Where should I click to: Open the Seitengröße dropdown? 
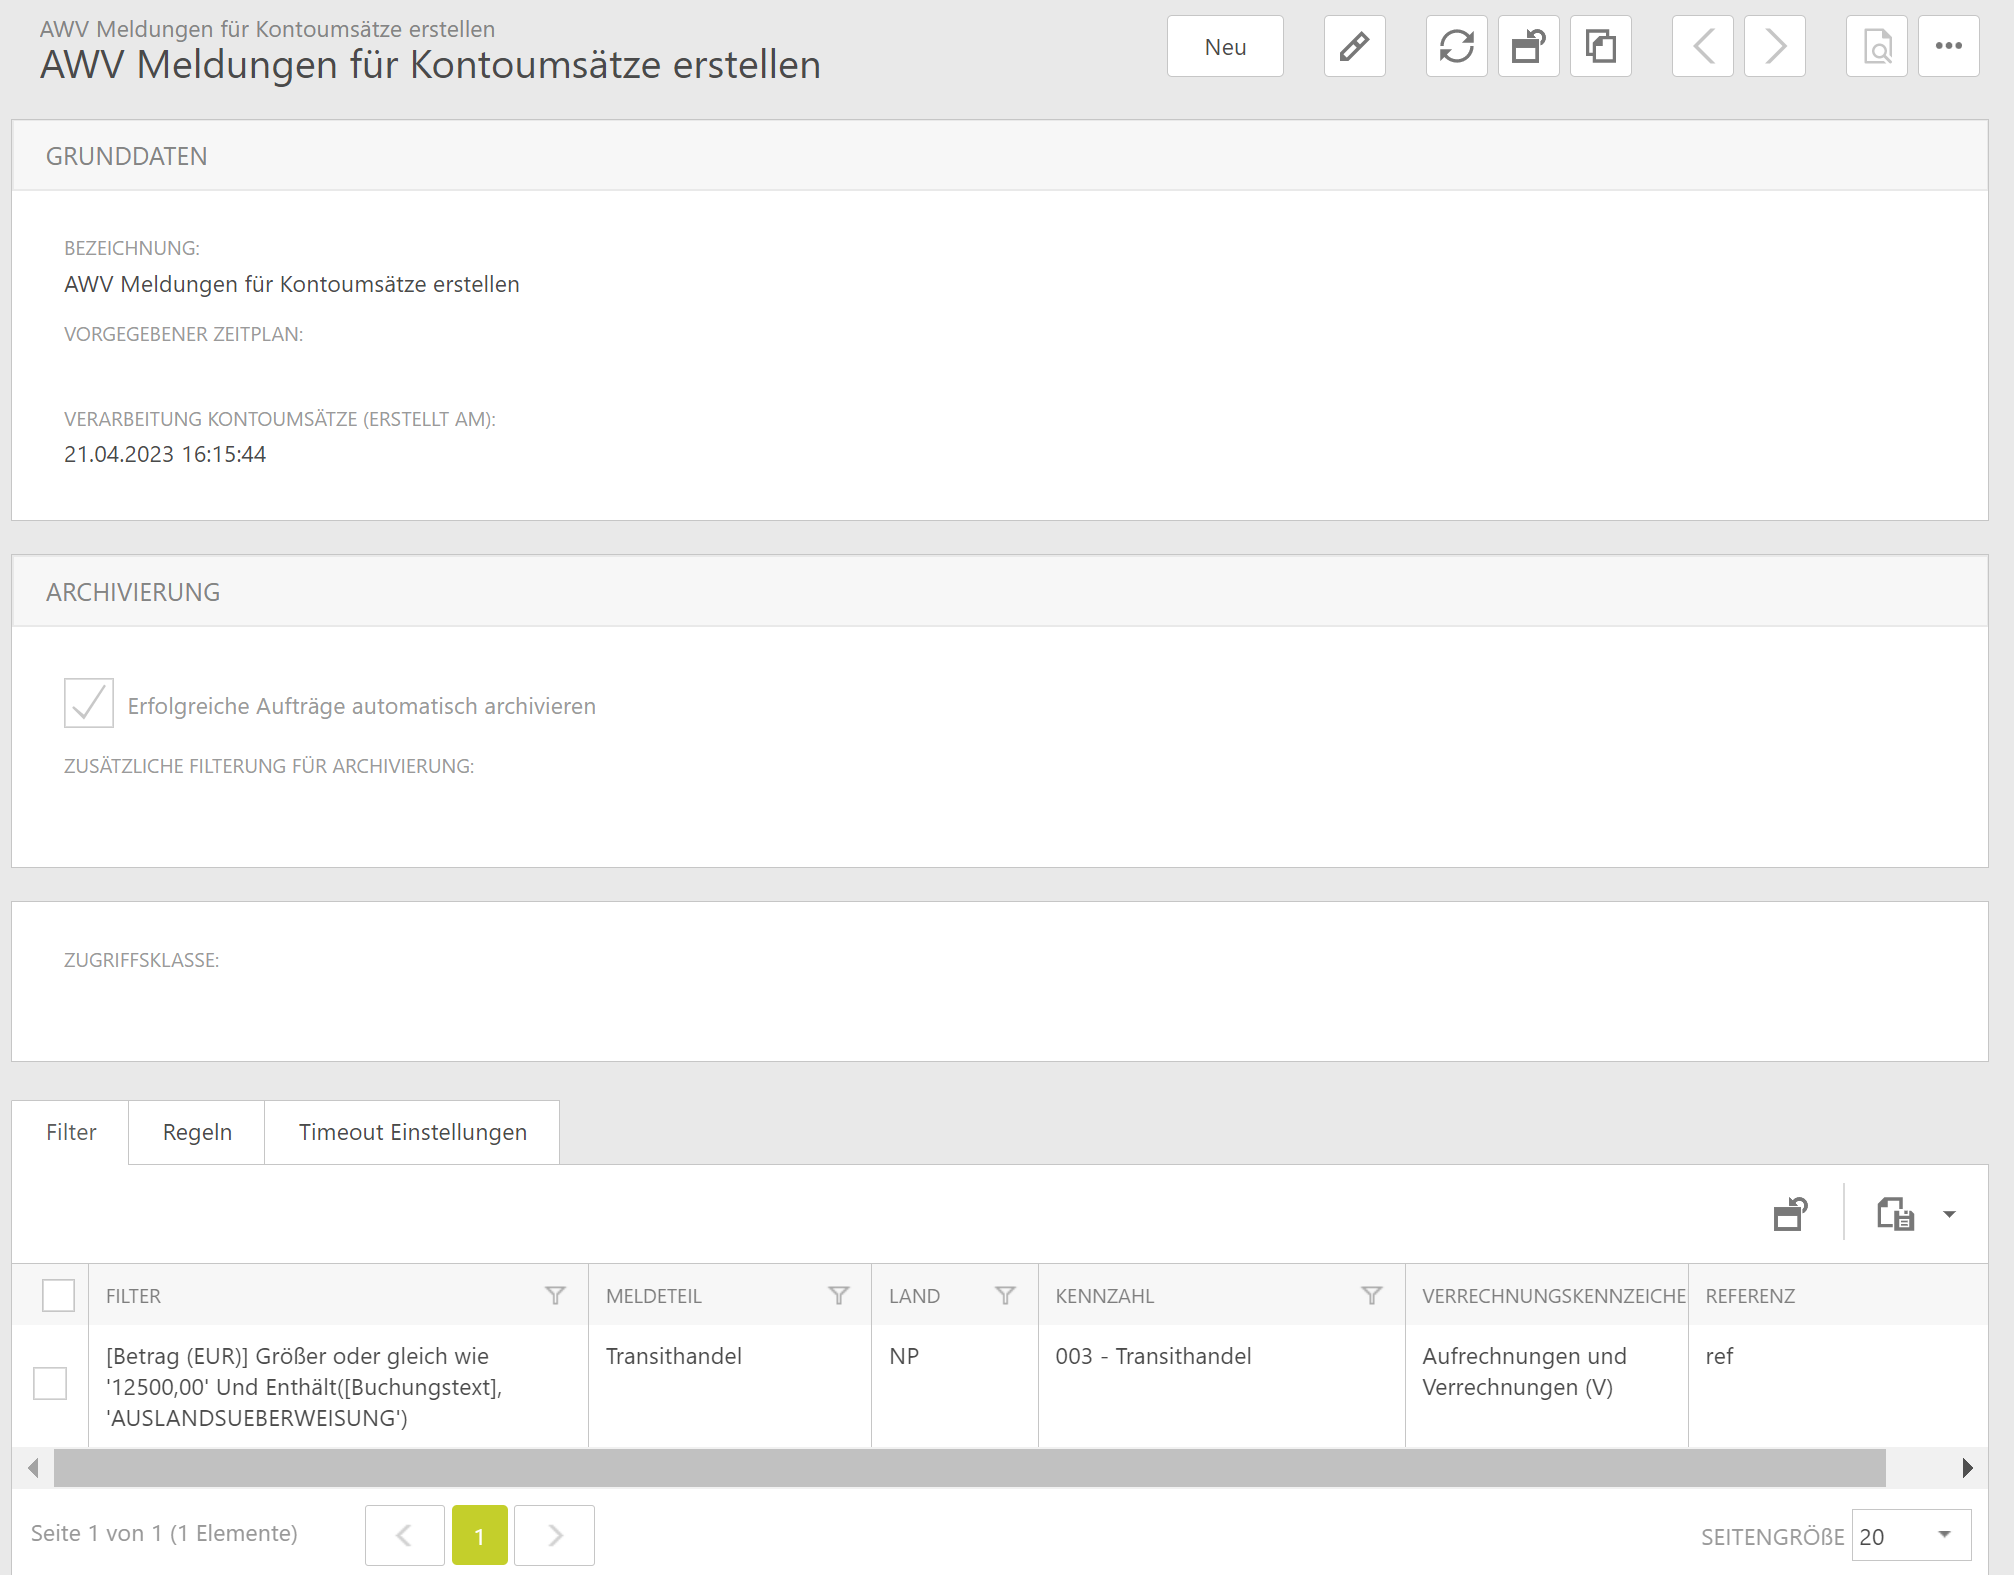tap(1910, 1535)
